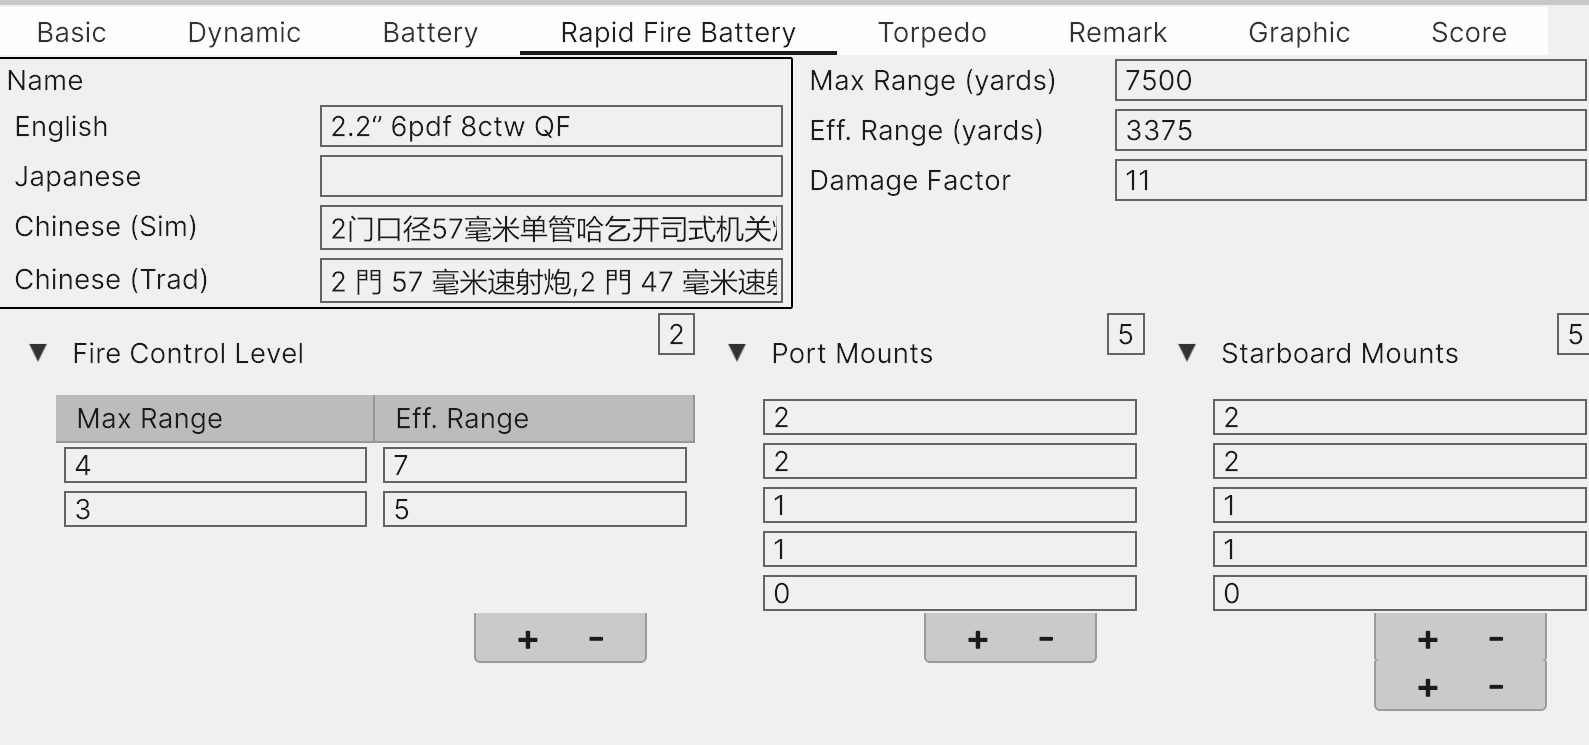
Task: Switch to the Torpedo tab
Action: click(932, 32)
